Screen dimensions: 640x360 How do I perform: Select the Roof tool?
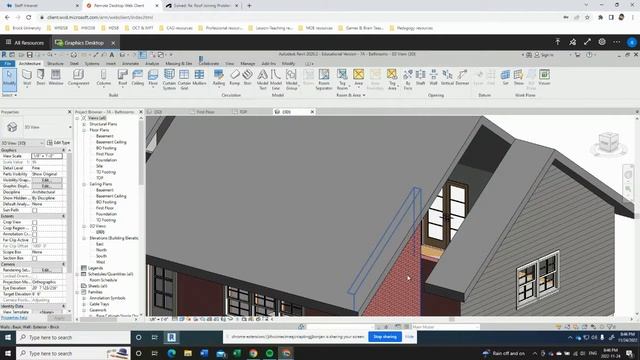(x=122, y=78)
